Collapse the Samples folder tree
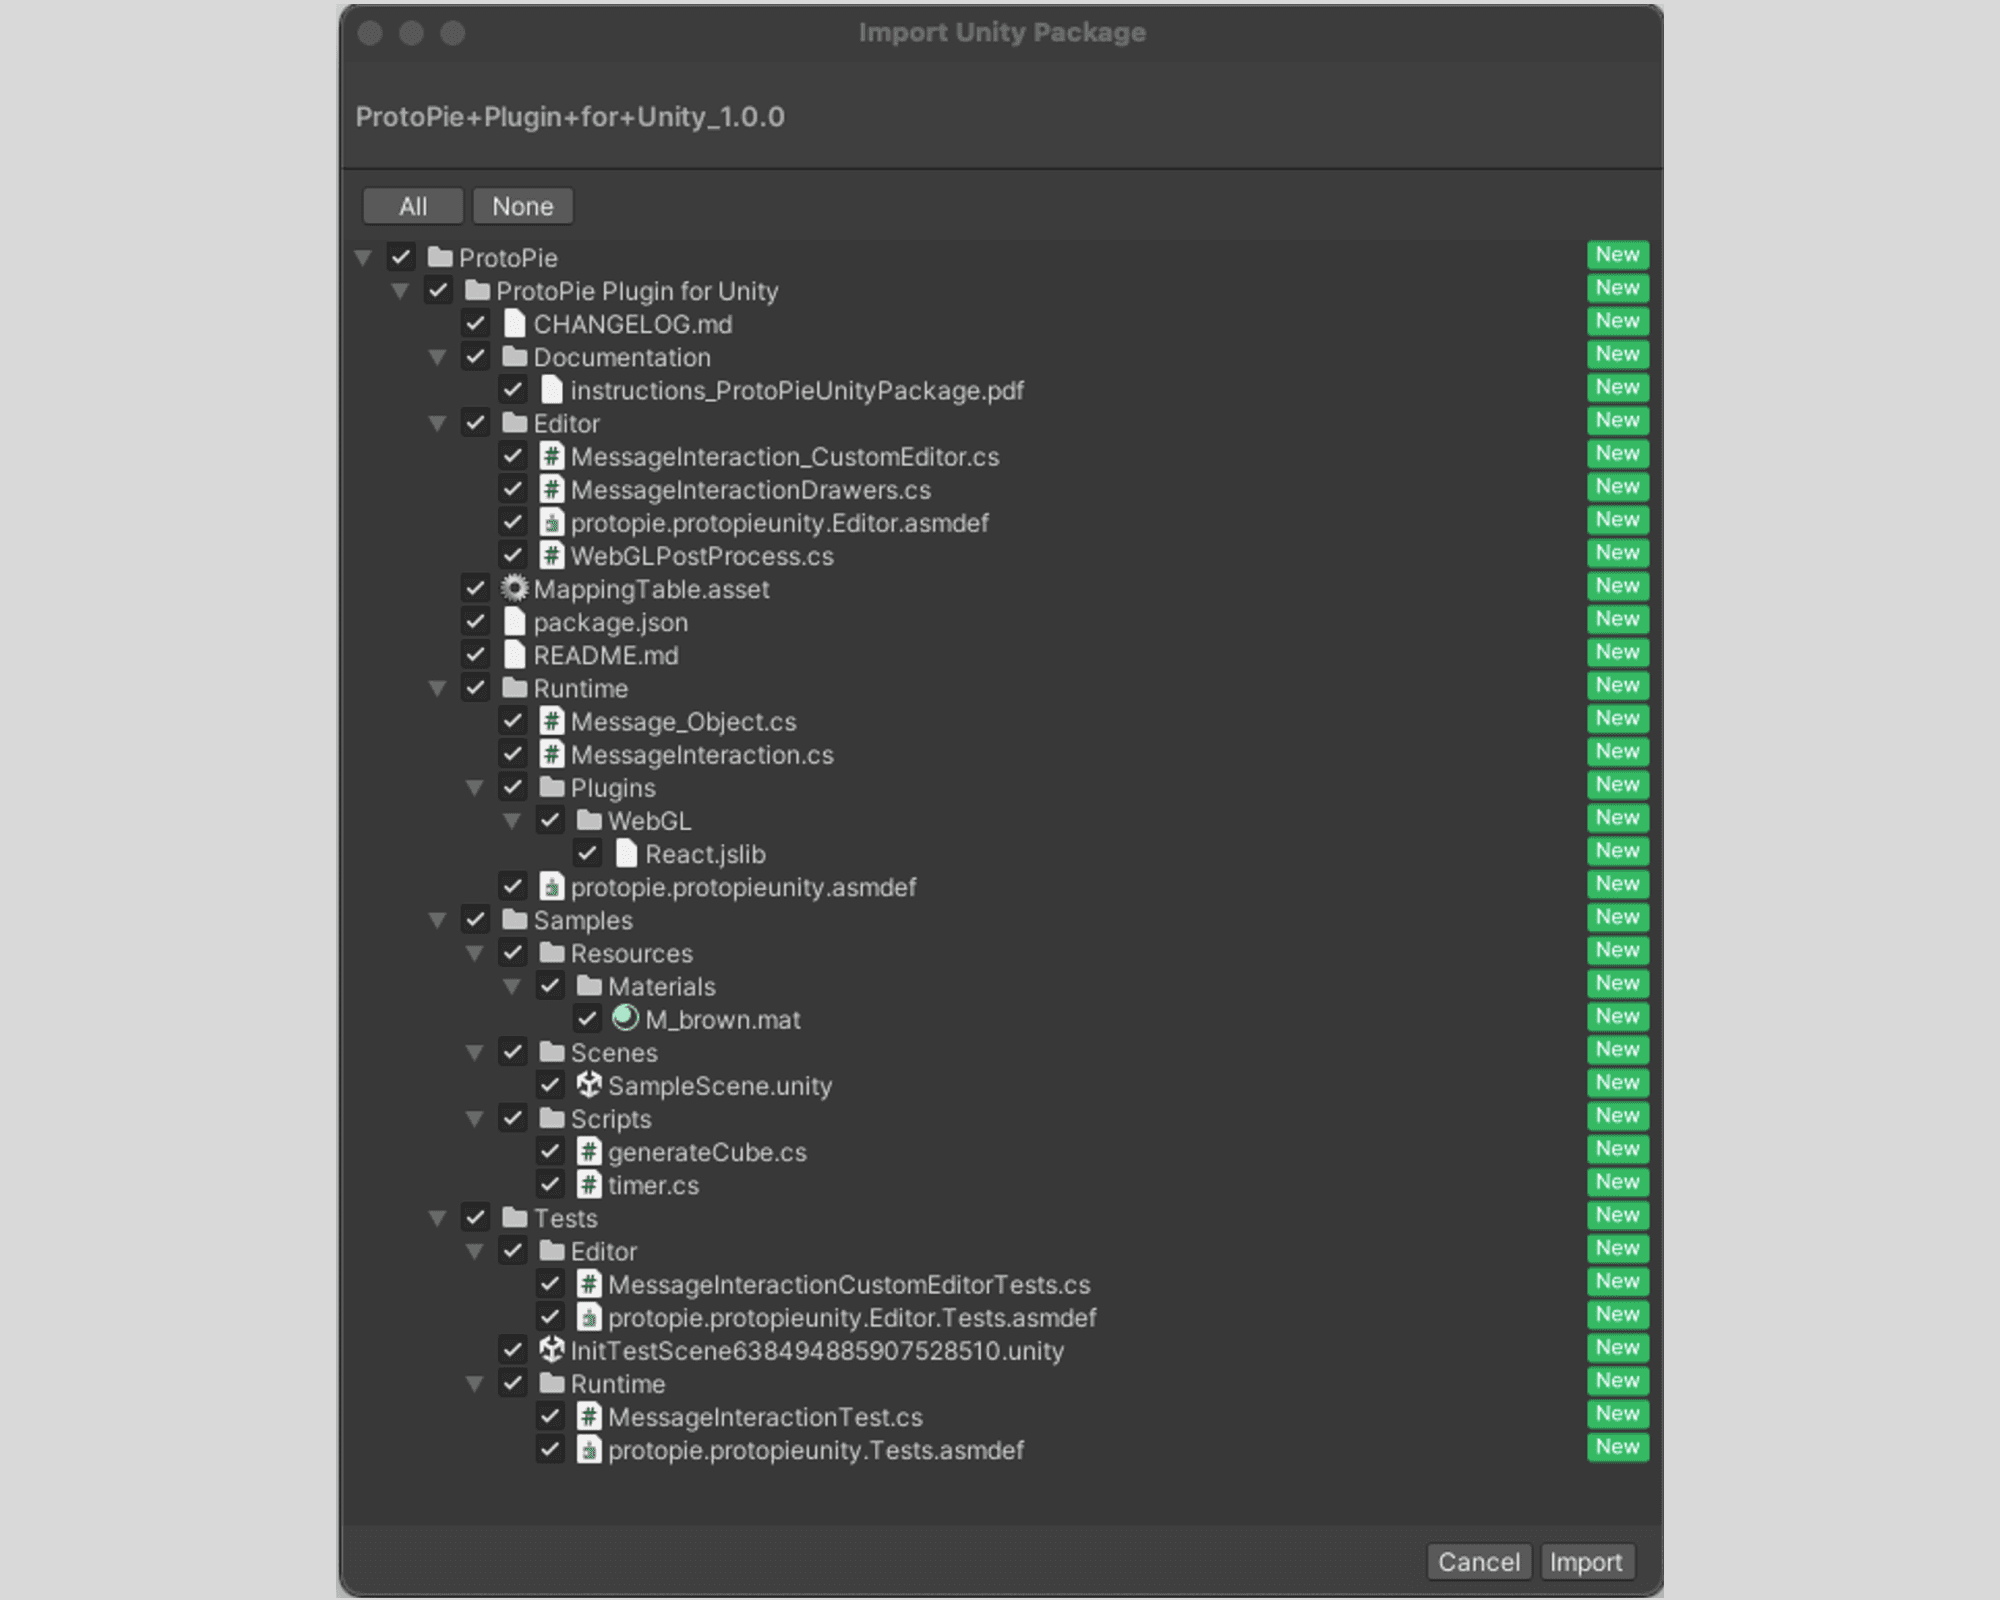2000x1600 pixels. coord(439,920)
